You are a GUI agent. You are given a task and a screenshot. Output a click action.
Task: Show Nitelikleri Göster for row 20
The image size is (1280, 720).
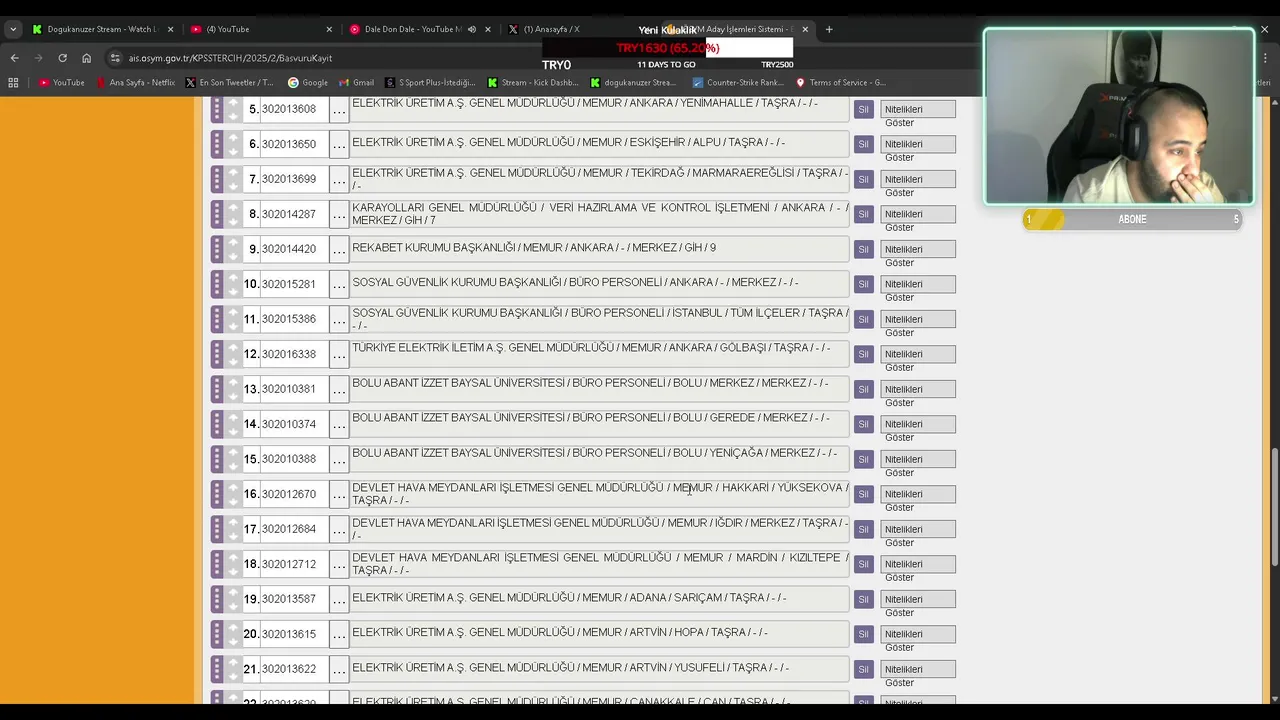pyautogui.click(x=918, y=634)
